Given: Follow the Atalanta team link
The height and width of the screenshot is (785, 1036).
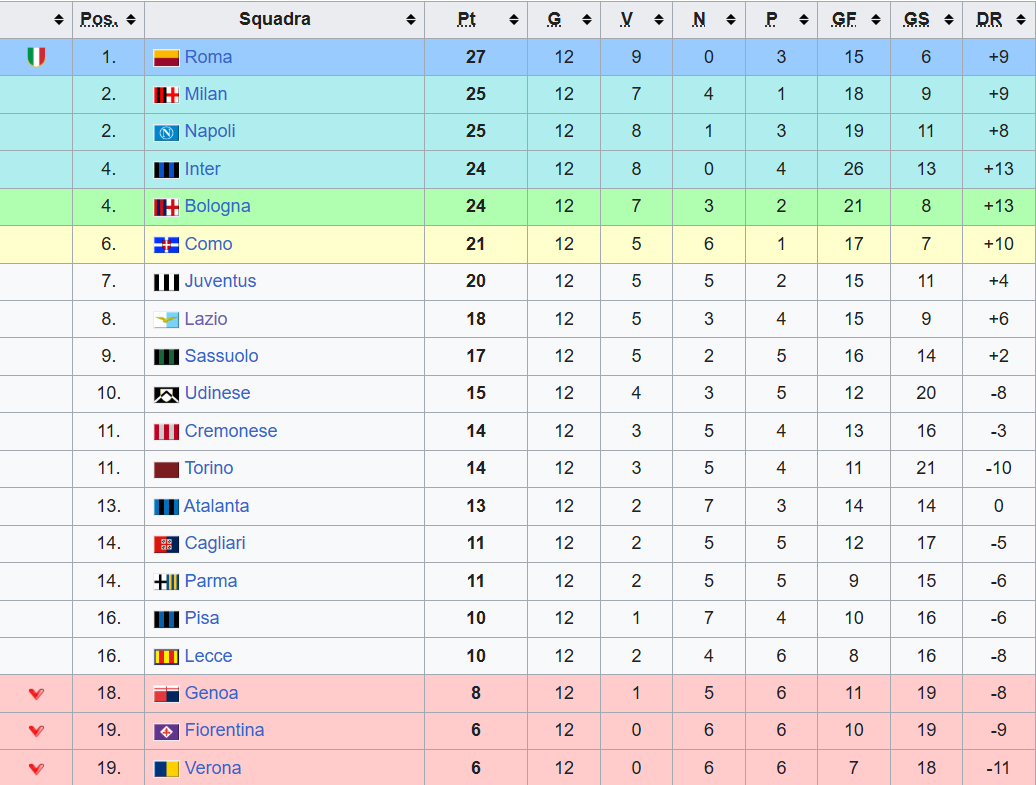Looking at the screenshot, I should click(x=216, y=506).
